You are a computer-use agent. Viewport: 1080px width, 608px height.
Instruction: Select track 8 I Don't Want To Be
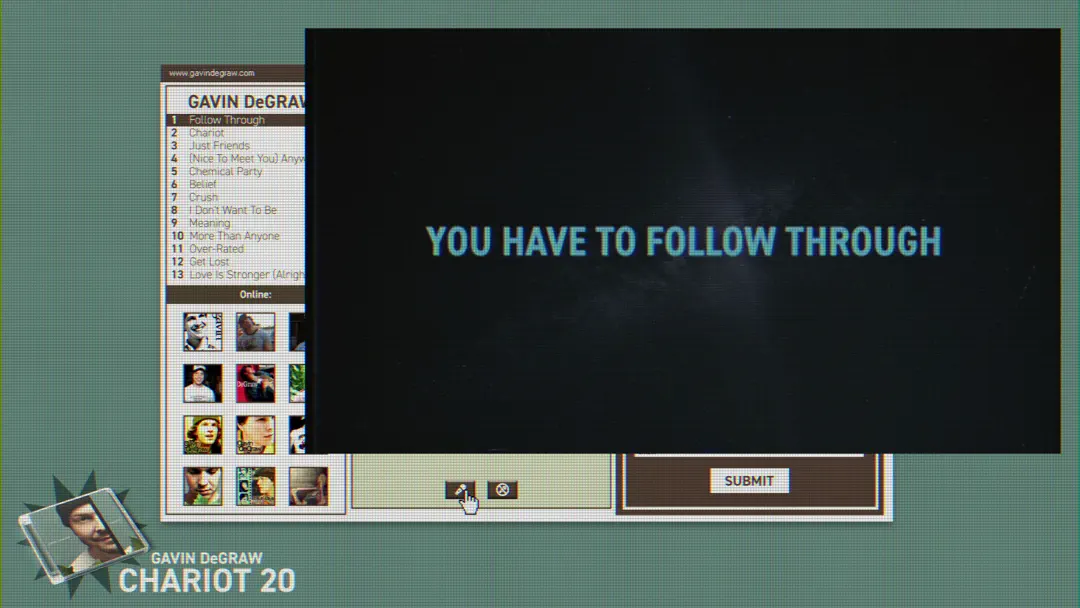tap(236, 210)
